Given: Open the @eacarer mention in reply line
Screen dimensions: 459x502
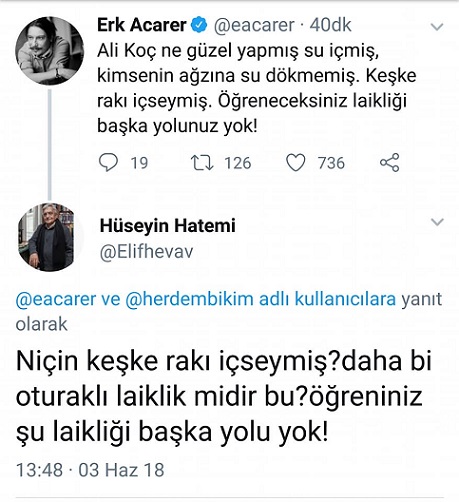Looking at the screenshot, I should click(x=56, y=299).
